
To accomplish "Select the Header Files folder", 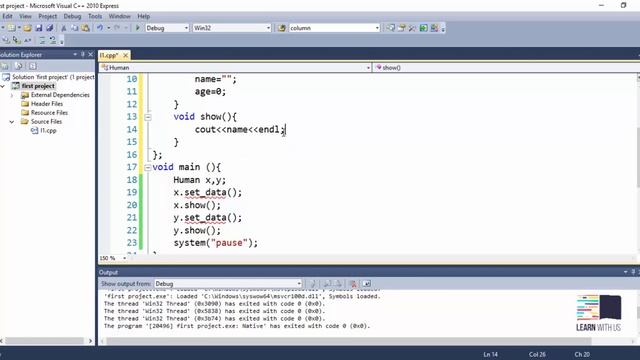I will (47, 104).
